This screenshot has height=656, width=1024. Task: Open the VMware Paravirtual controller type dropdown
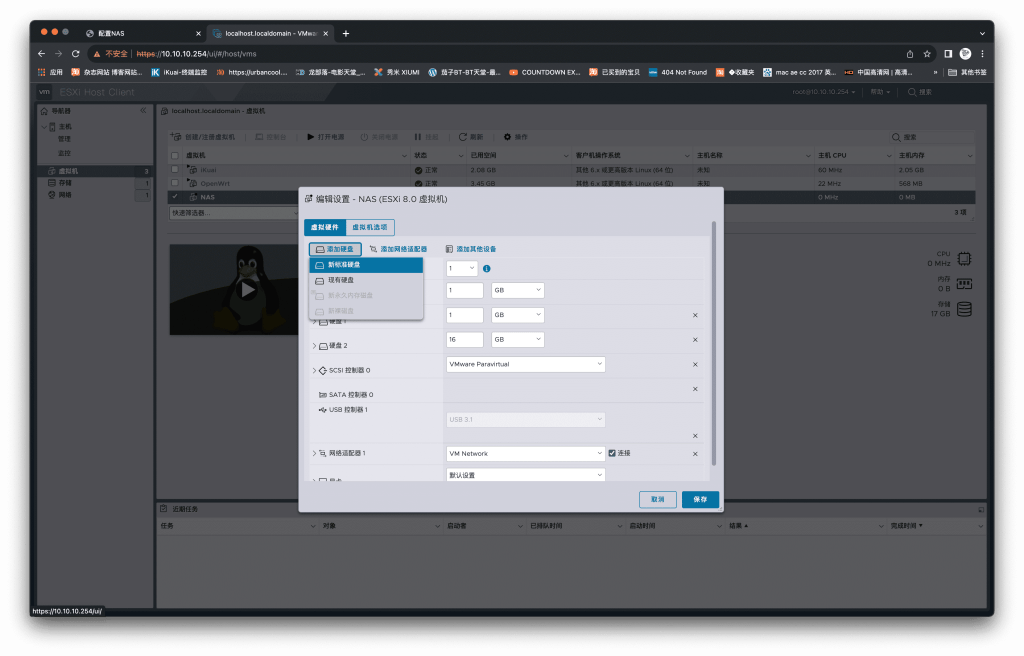click(x=525, y=365)
